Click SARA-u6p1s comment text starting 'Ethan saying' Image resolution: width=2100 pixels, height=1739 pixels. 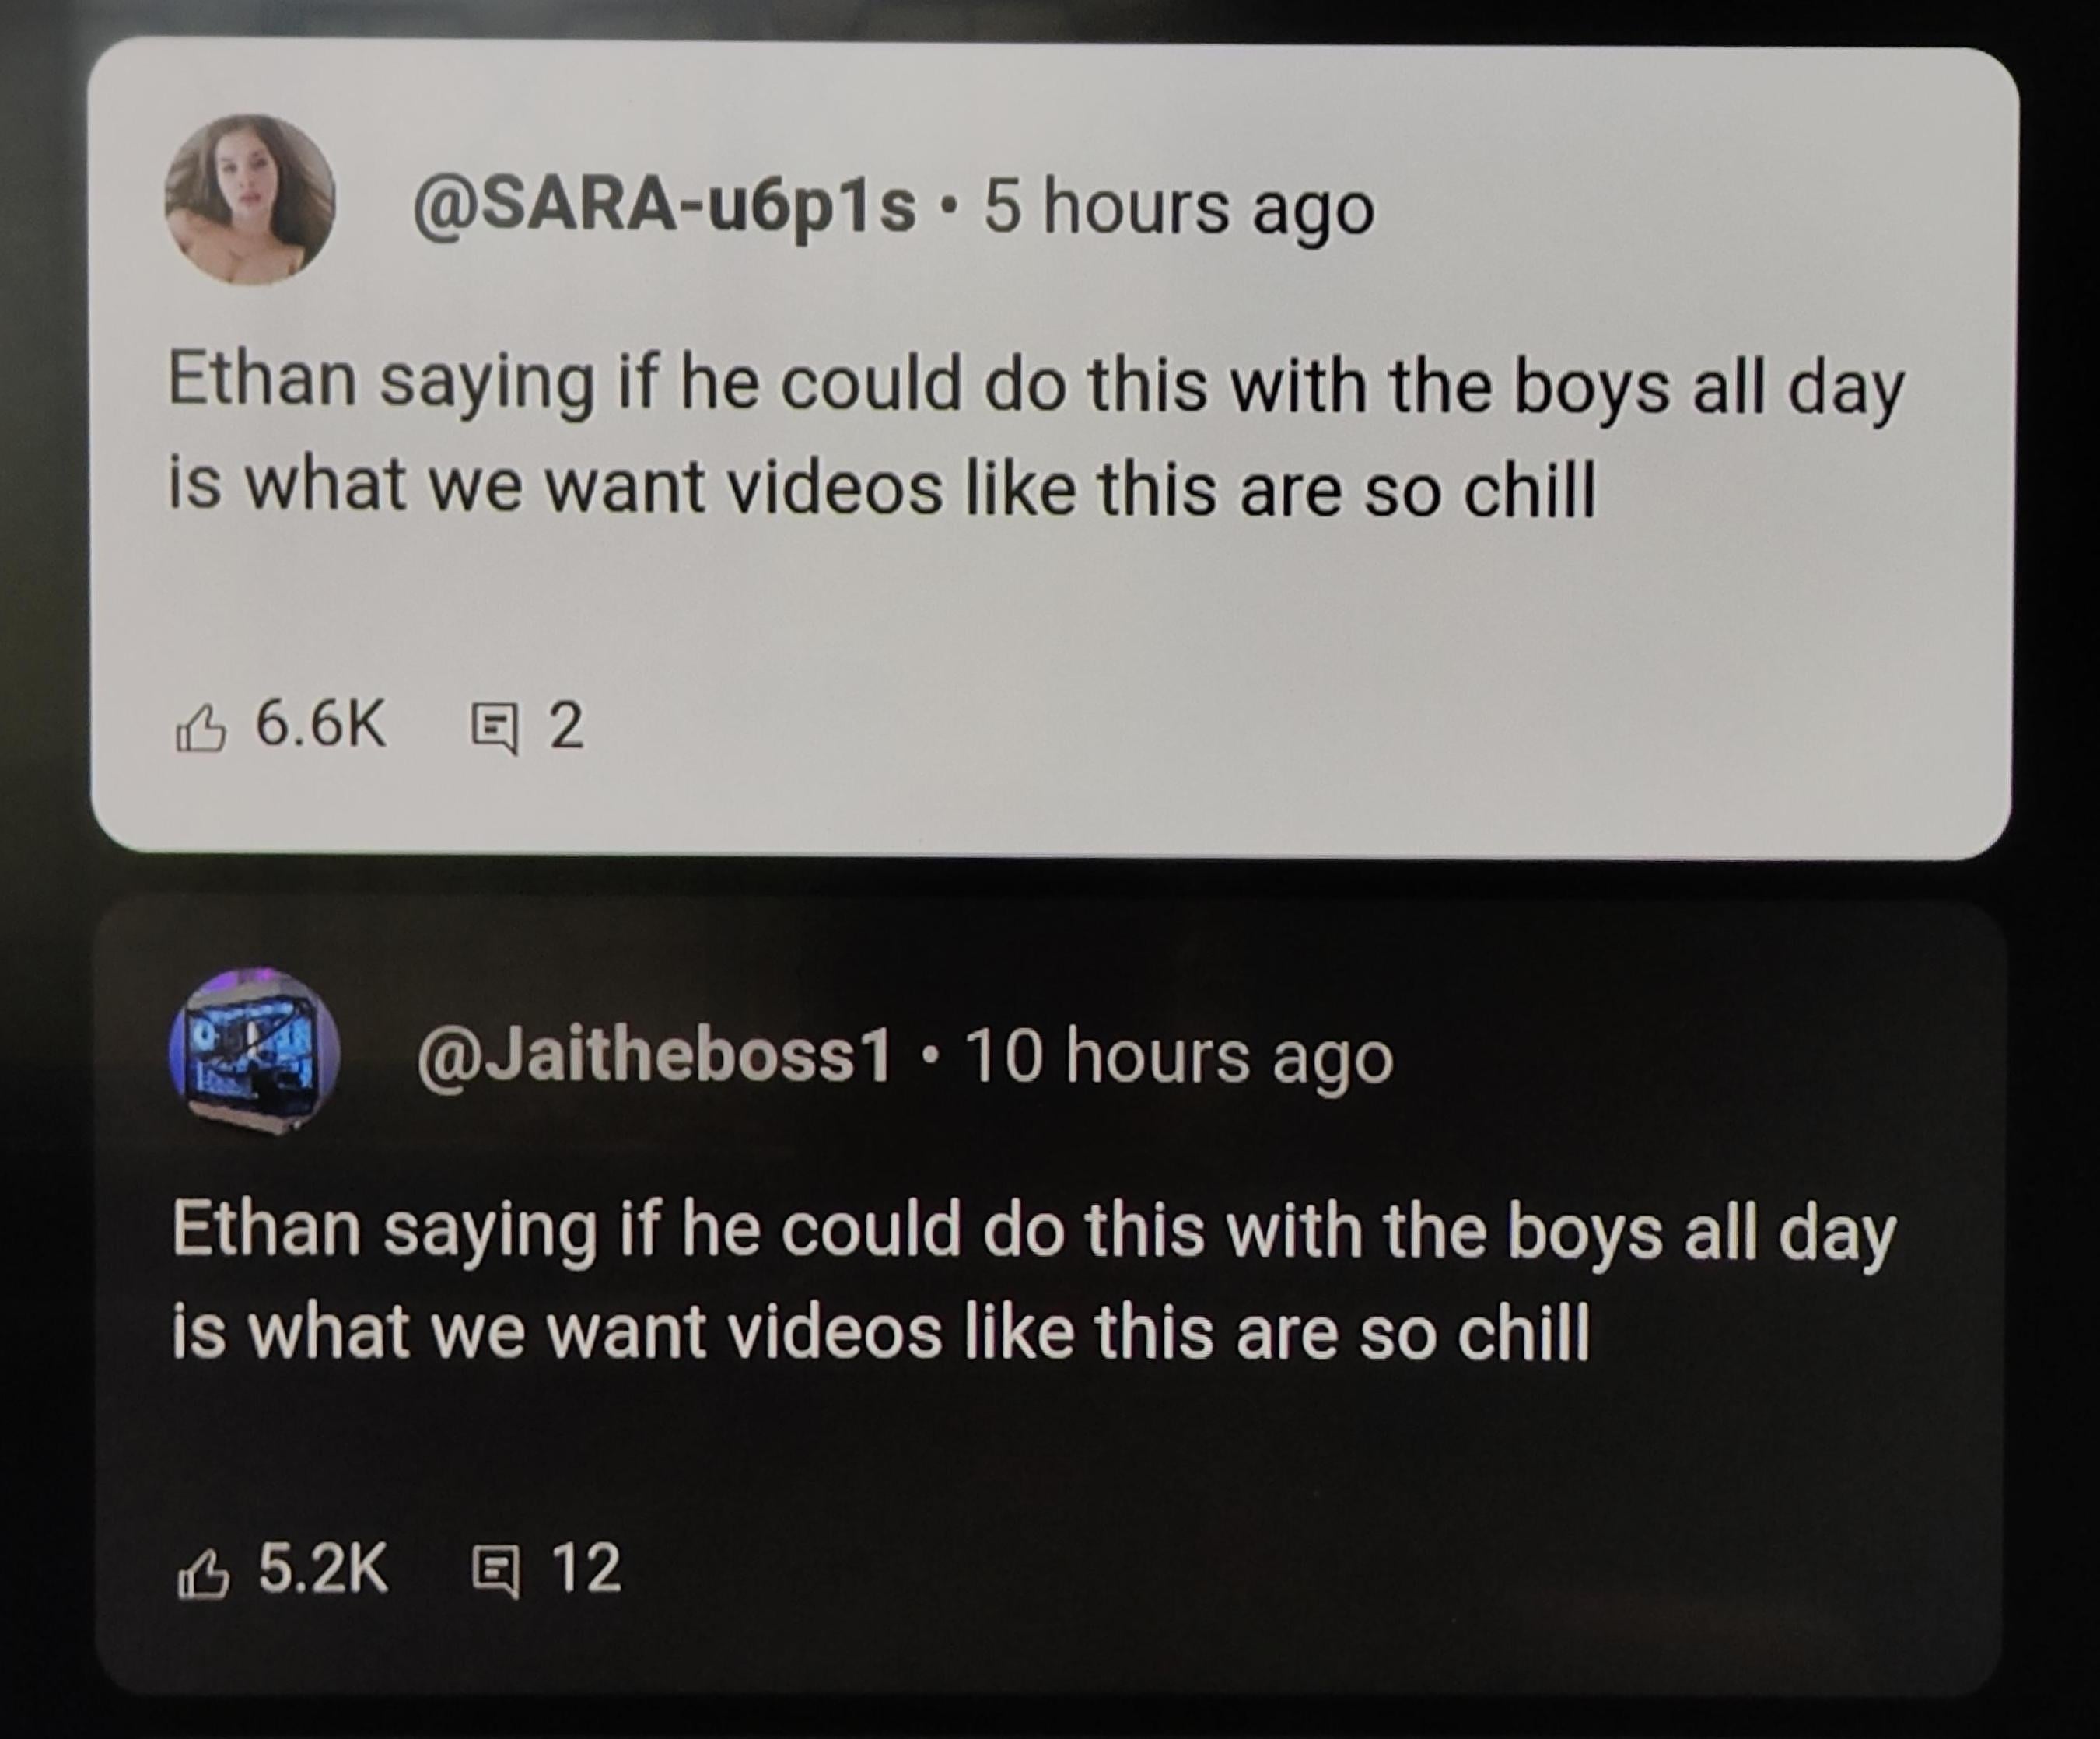1036,436
